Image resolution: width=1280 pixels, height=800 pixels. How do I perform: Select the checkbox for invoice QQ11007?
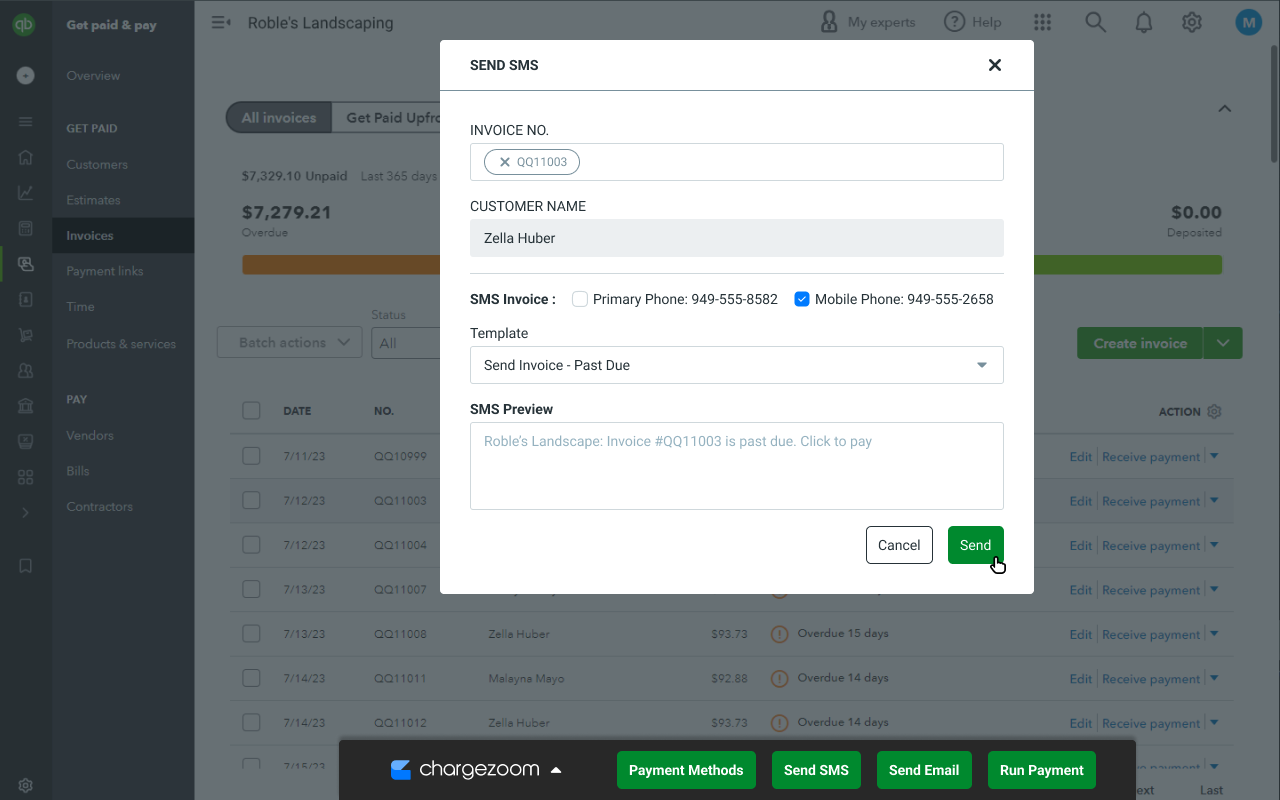tap(251, 589)
